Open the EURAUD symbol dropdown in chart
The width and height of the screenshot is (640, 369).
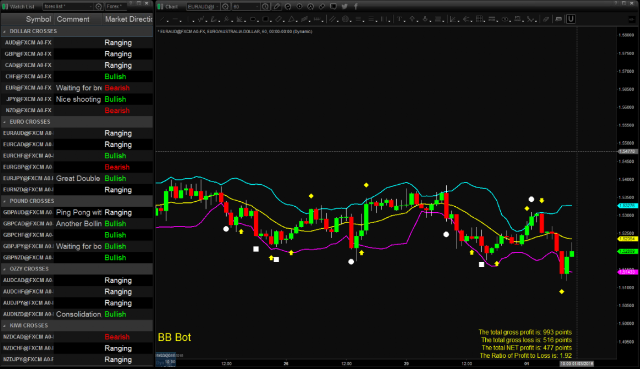(203, 7)
